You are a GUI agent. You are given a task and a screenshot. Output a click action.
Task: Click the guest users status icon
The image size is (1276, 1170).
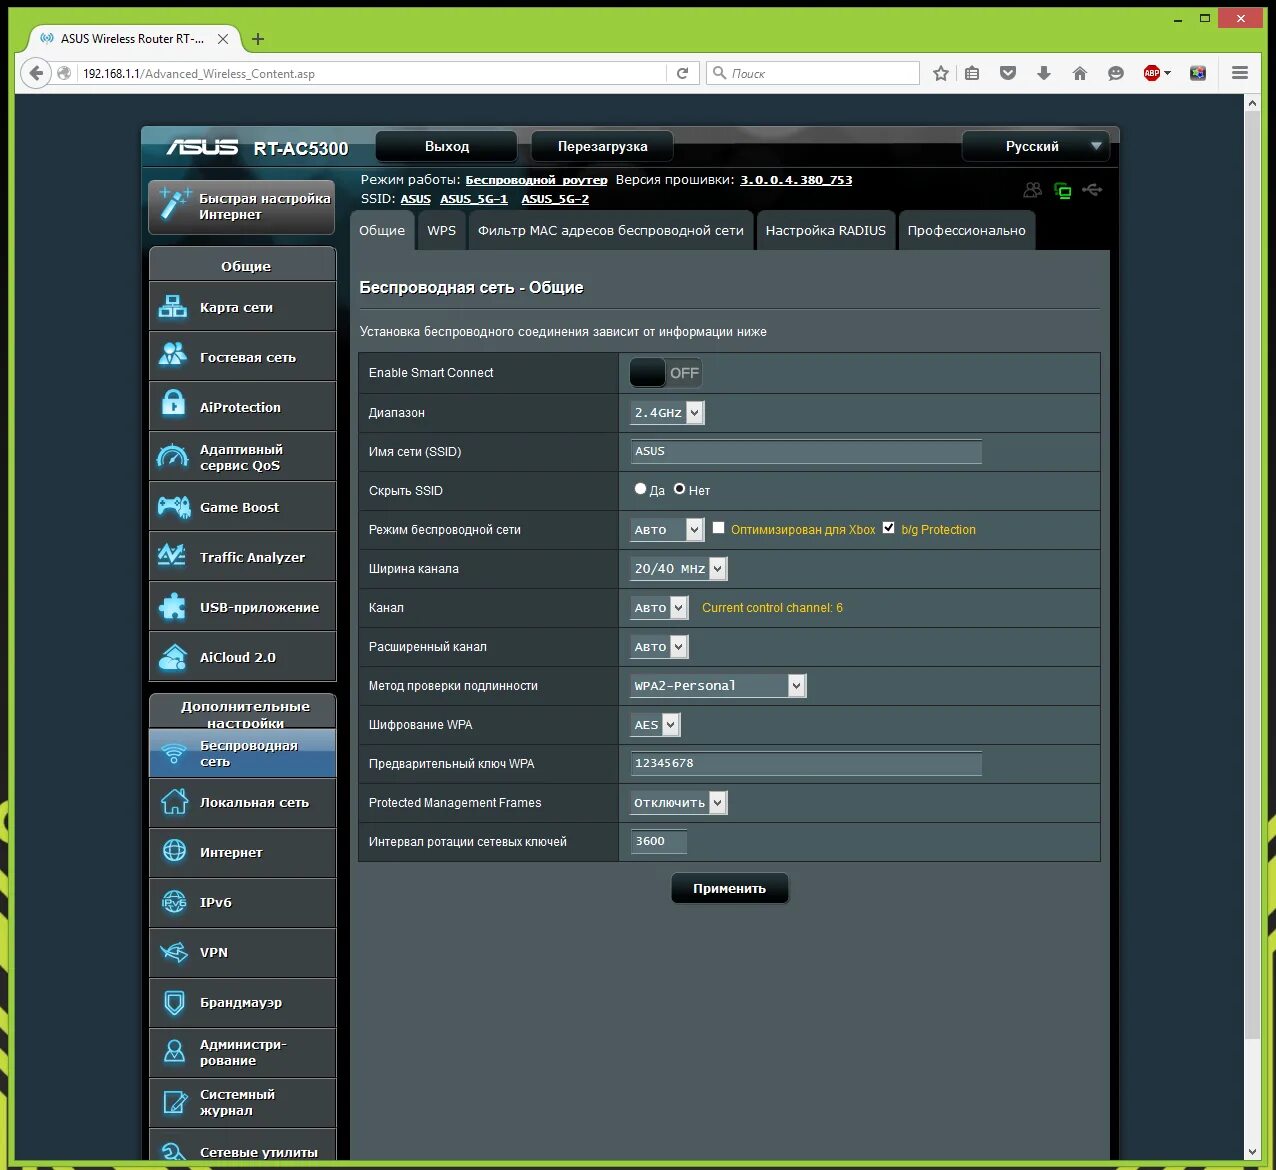(x=1033, y=189)
